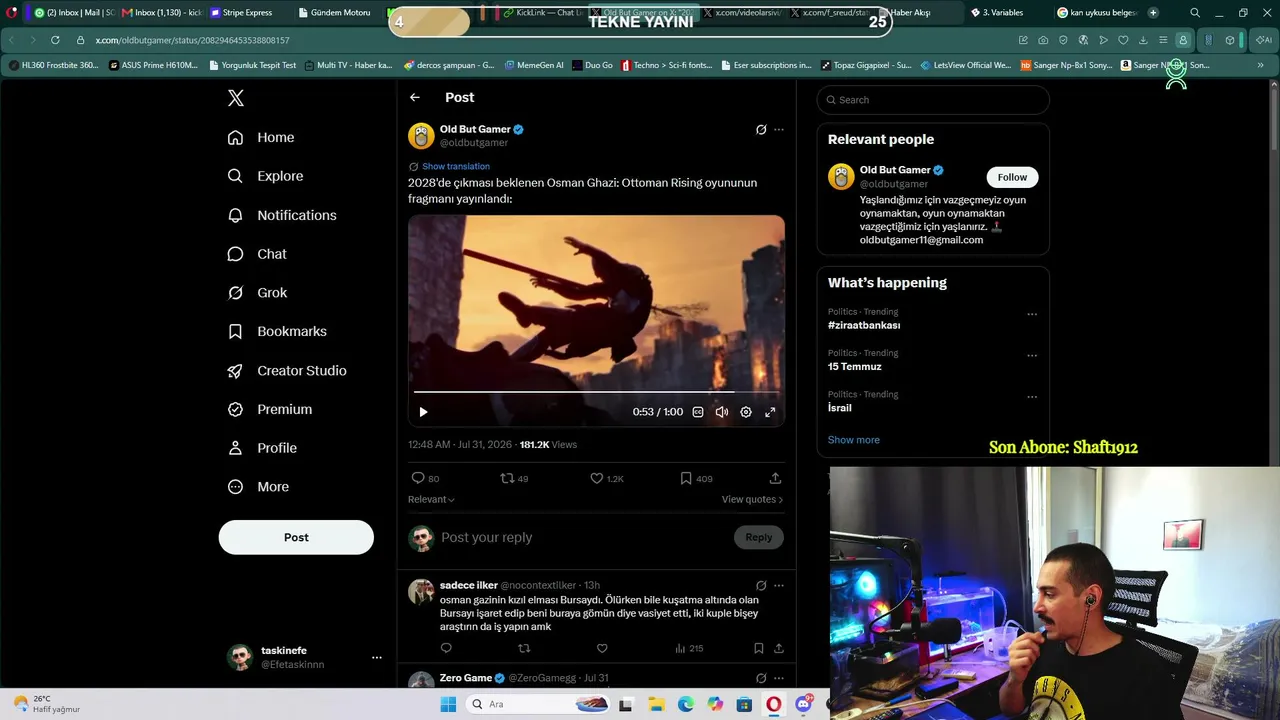Open account menu dots next to taskinefe
Screen dimensions: 1280x720
pyautogui.click(x=377, y=657)
